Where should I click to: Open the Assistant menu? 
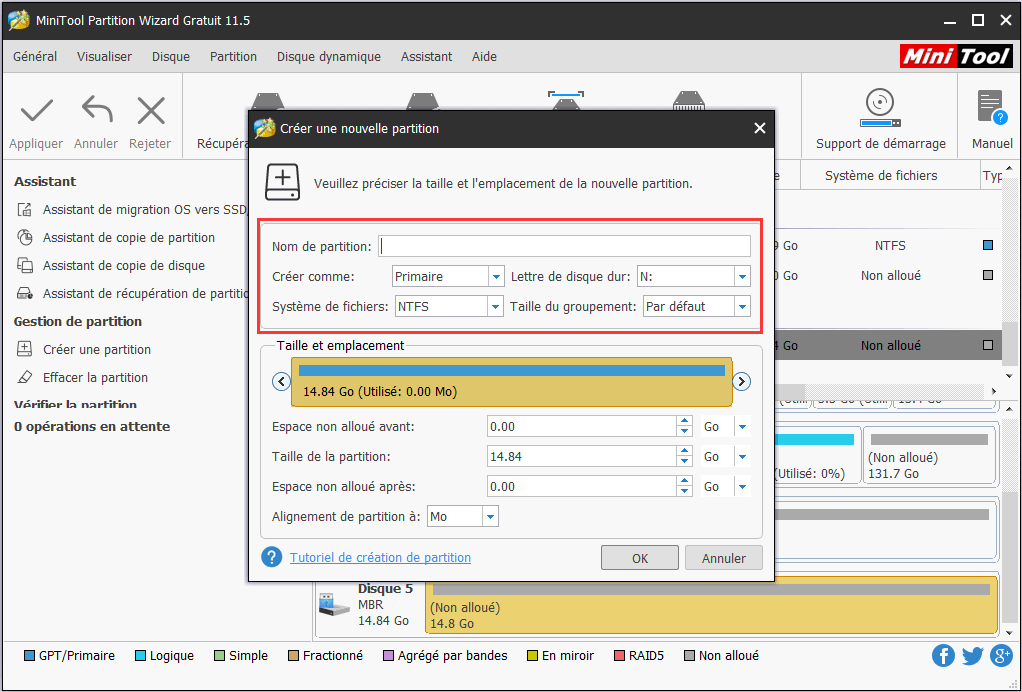(426, 57)
